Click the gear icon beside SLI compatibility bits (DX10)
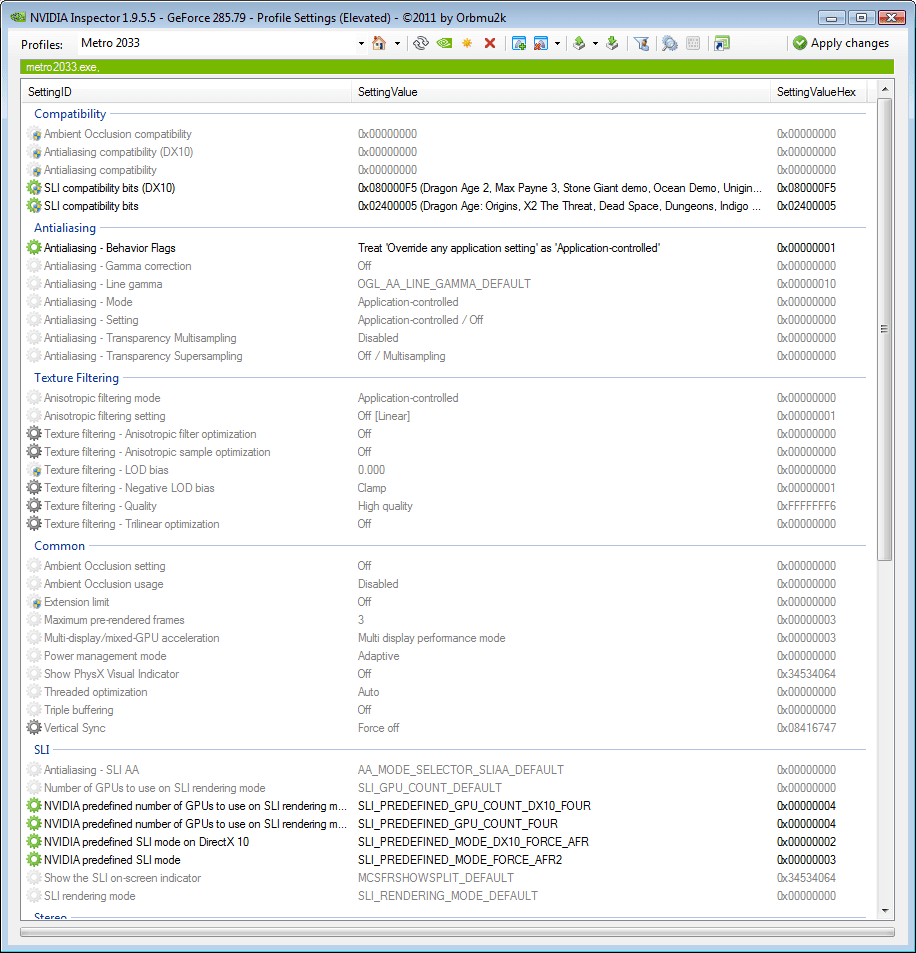The image size is (916, 953). click(x=35, y=188)
